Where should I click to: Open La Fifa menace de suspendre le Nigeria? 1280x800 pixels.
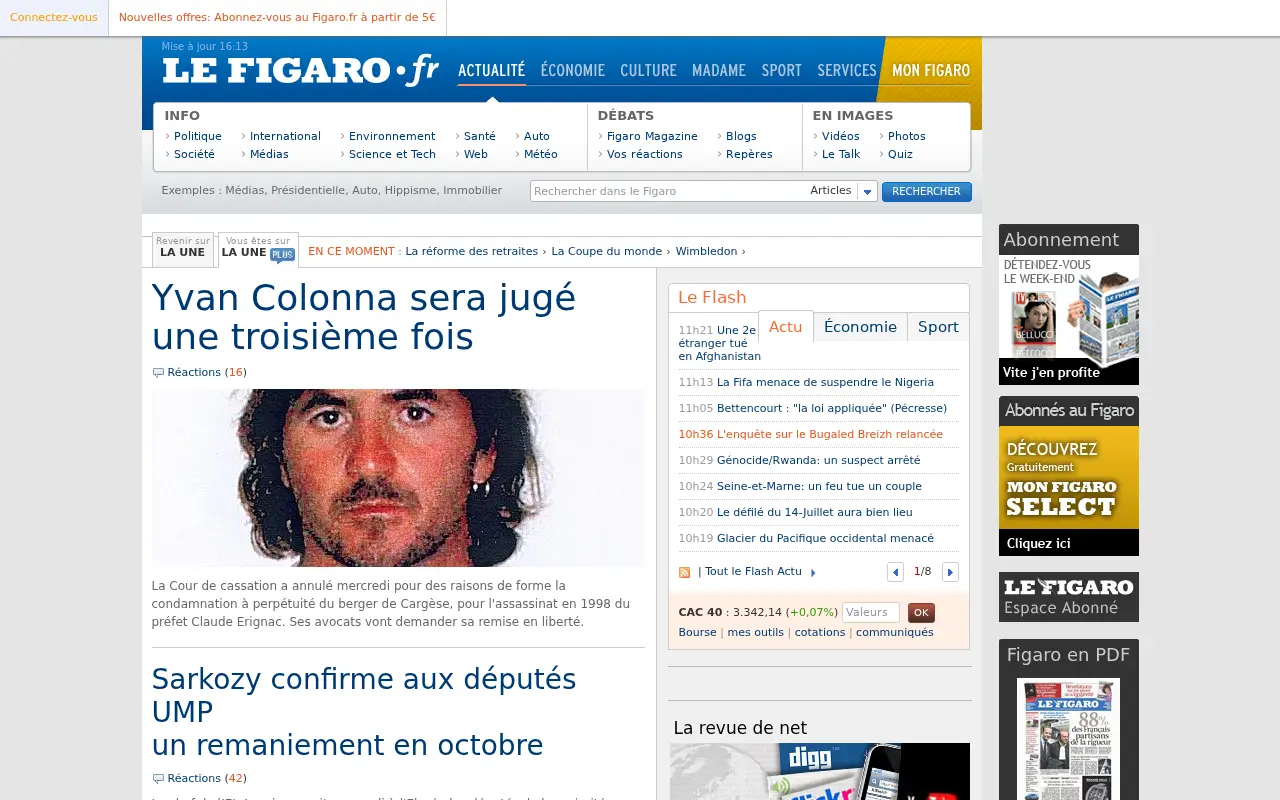825,383
